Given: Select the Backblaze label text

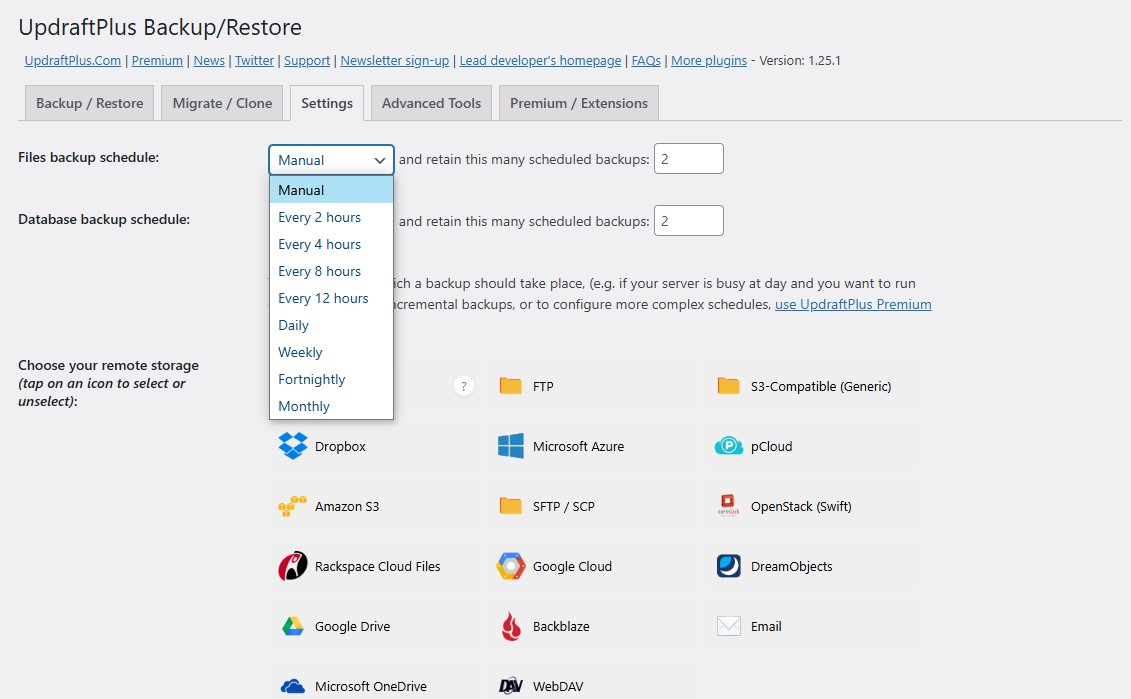Looking at the screenshot, I should 561,627.
